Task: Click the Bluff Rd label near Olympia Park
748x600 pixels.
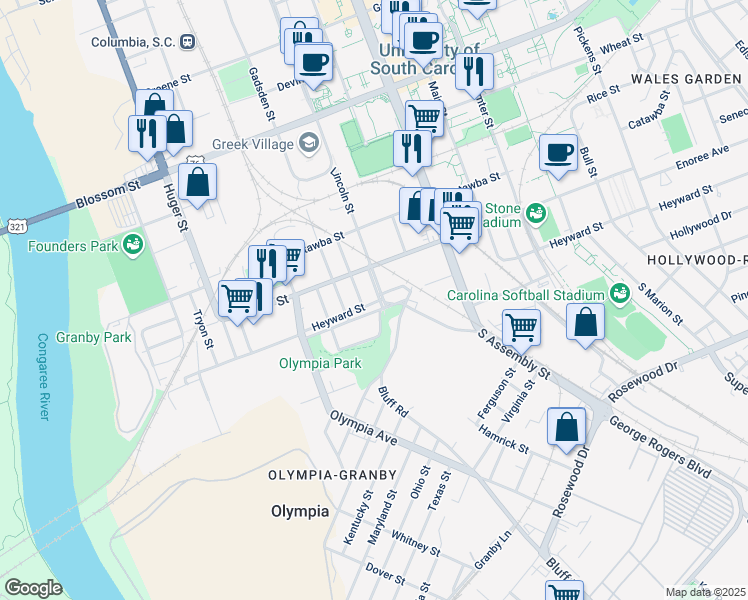Action: tap(393, 402)
